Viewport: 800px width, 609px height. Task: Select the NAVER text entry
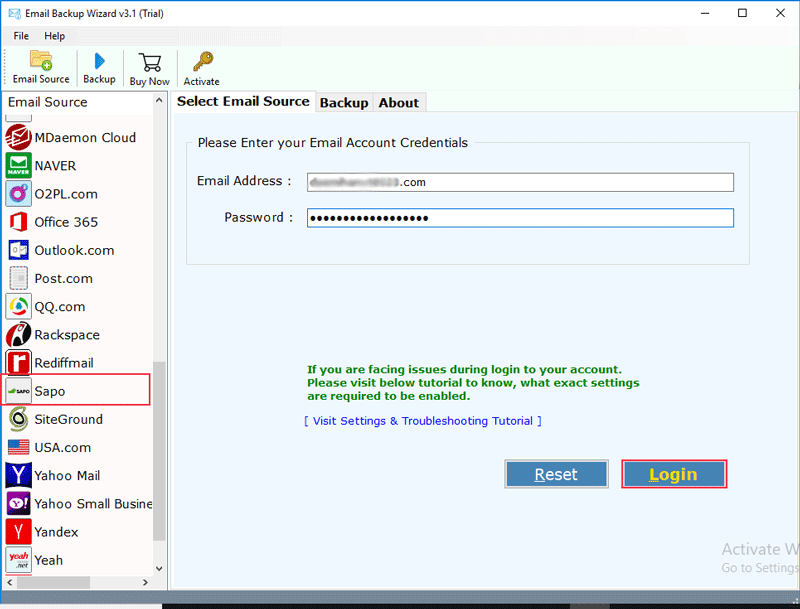(x=55, y=166)
